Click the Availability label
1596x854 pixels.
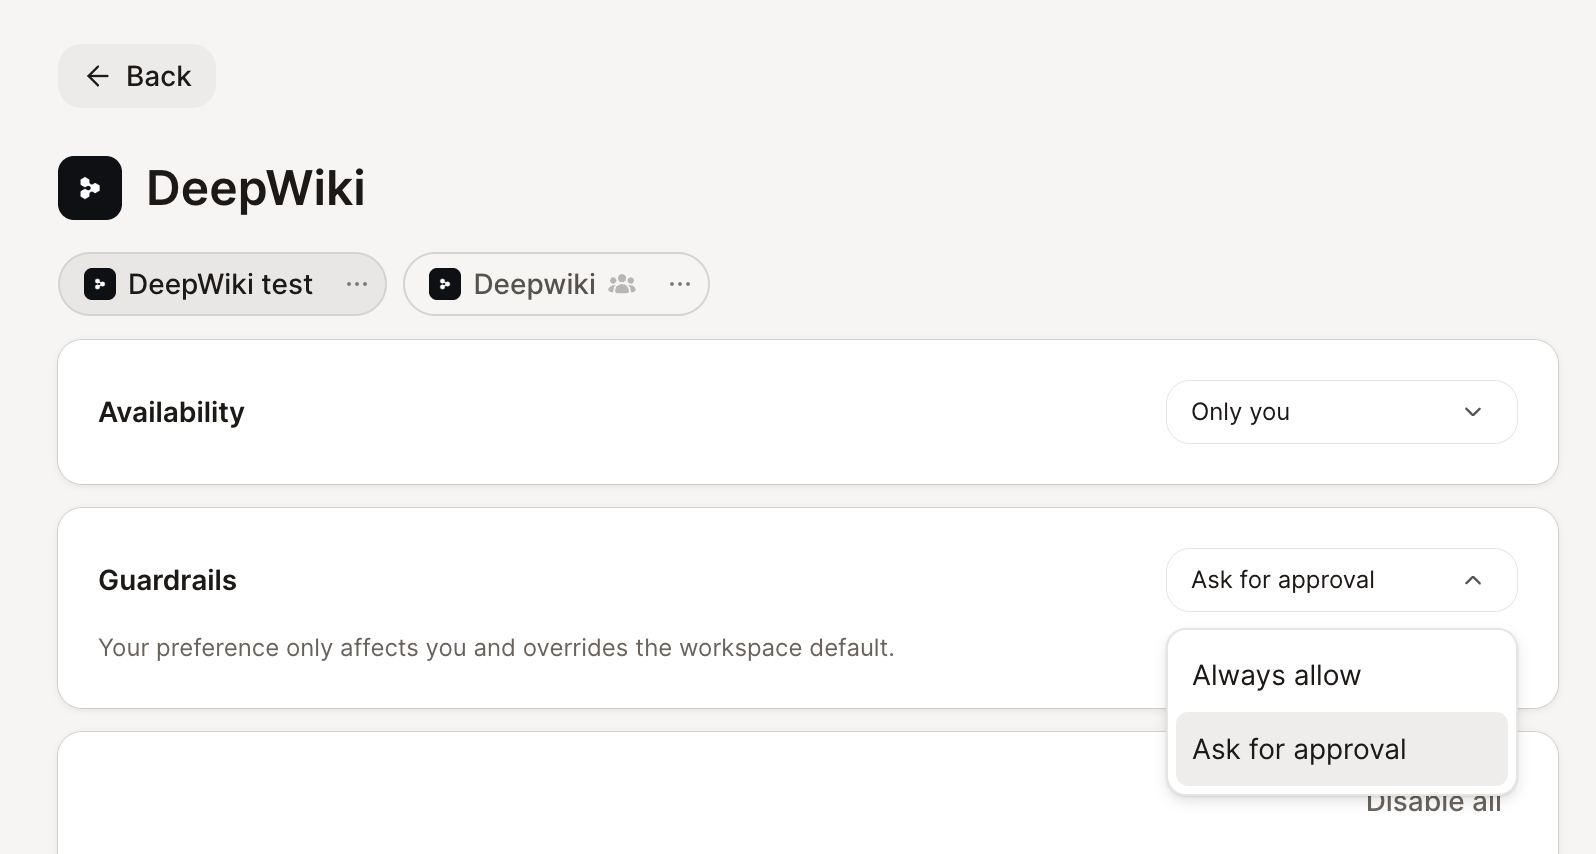coord(171,412)
